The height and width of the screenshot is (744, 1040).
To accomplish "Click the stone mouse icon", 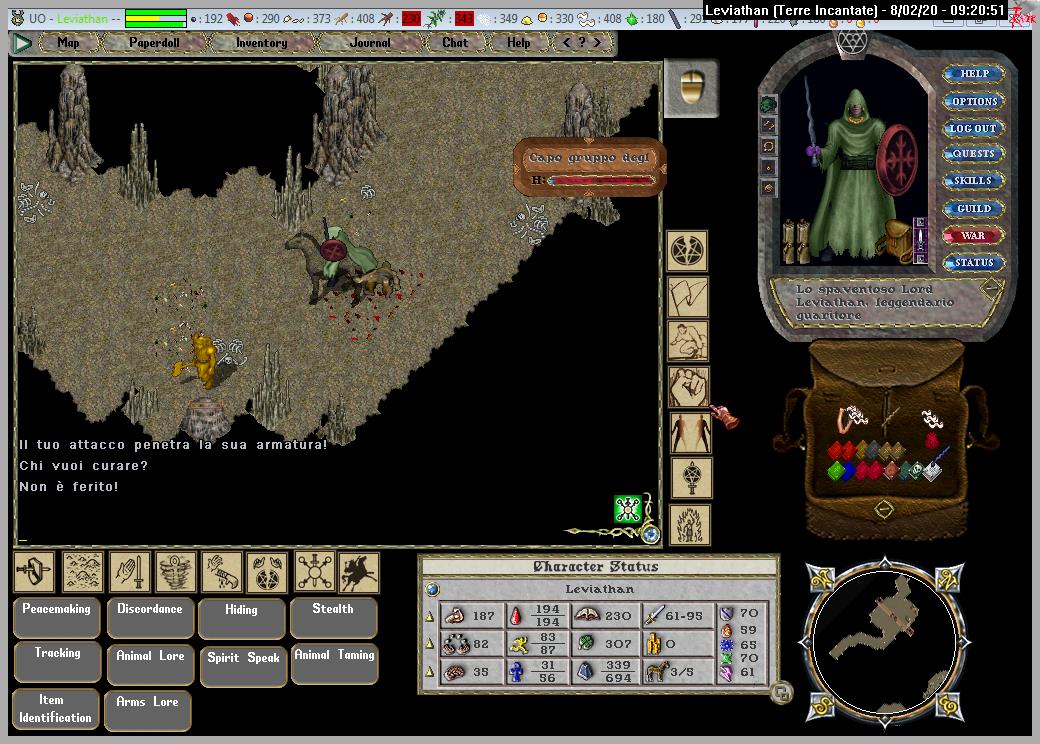I will 691,88.
